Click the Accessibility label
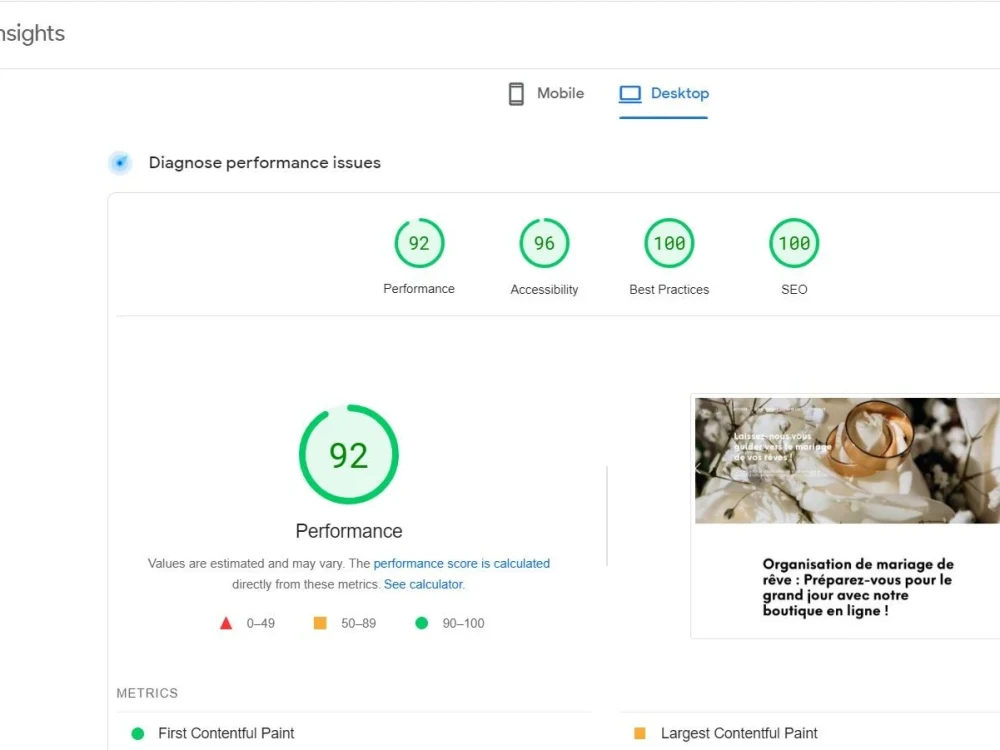The height and width of the screenshot is (750, 1000). point(544,290)
